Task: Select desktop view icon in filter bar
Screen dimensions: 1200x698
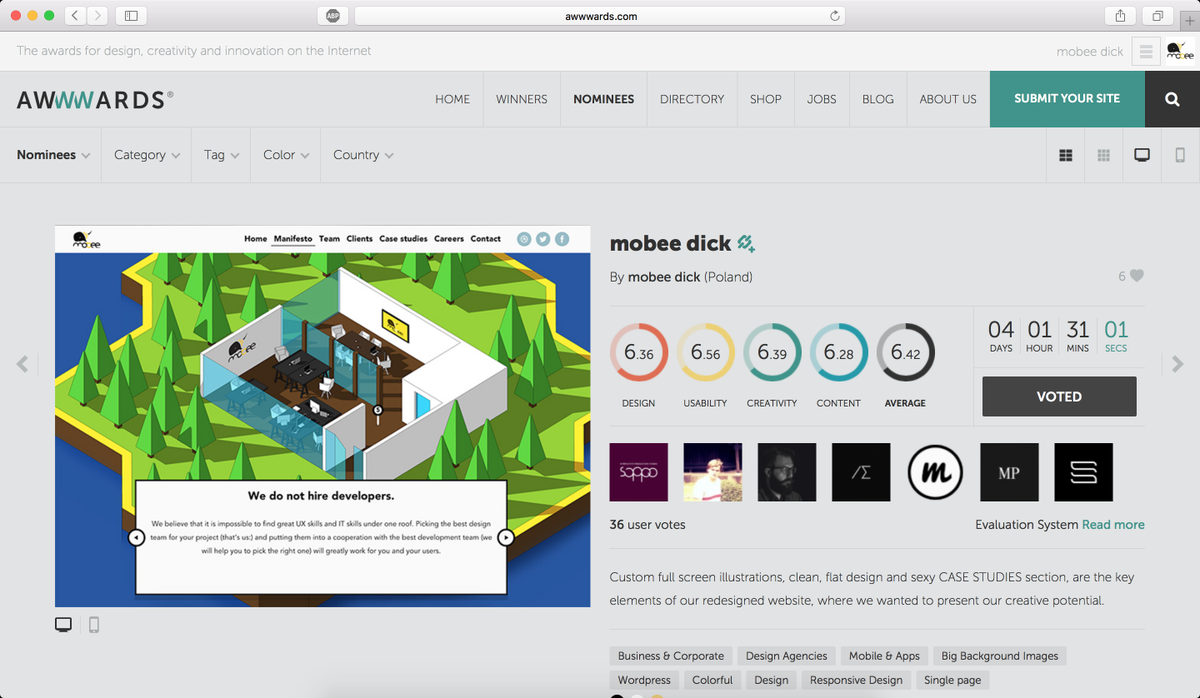Action: point(1142,155)
